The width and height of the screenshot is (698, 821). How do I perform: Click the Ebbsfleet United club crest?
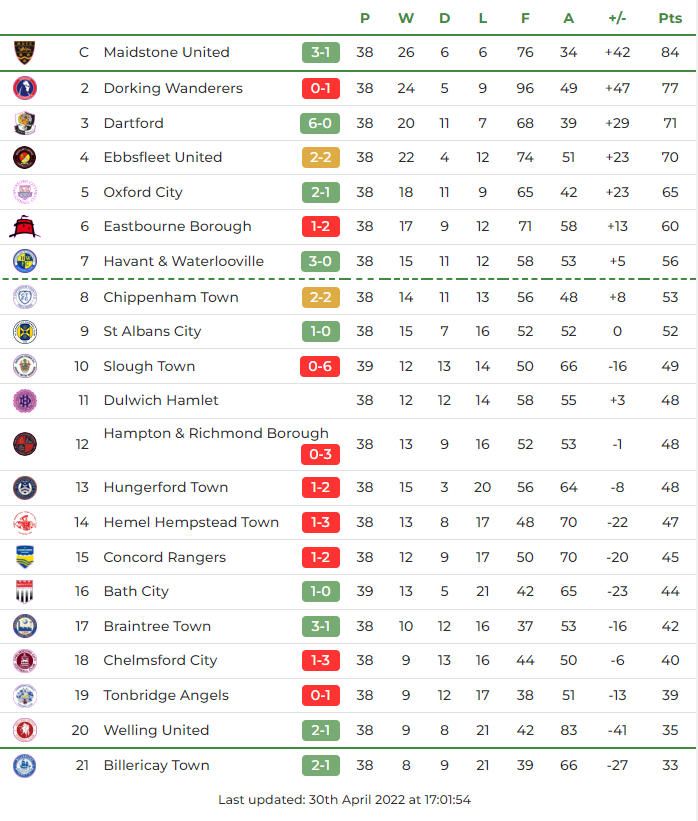24,157
